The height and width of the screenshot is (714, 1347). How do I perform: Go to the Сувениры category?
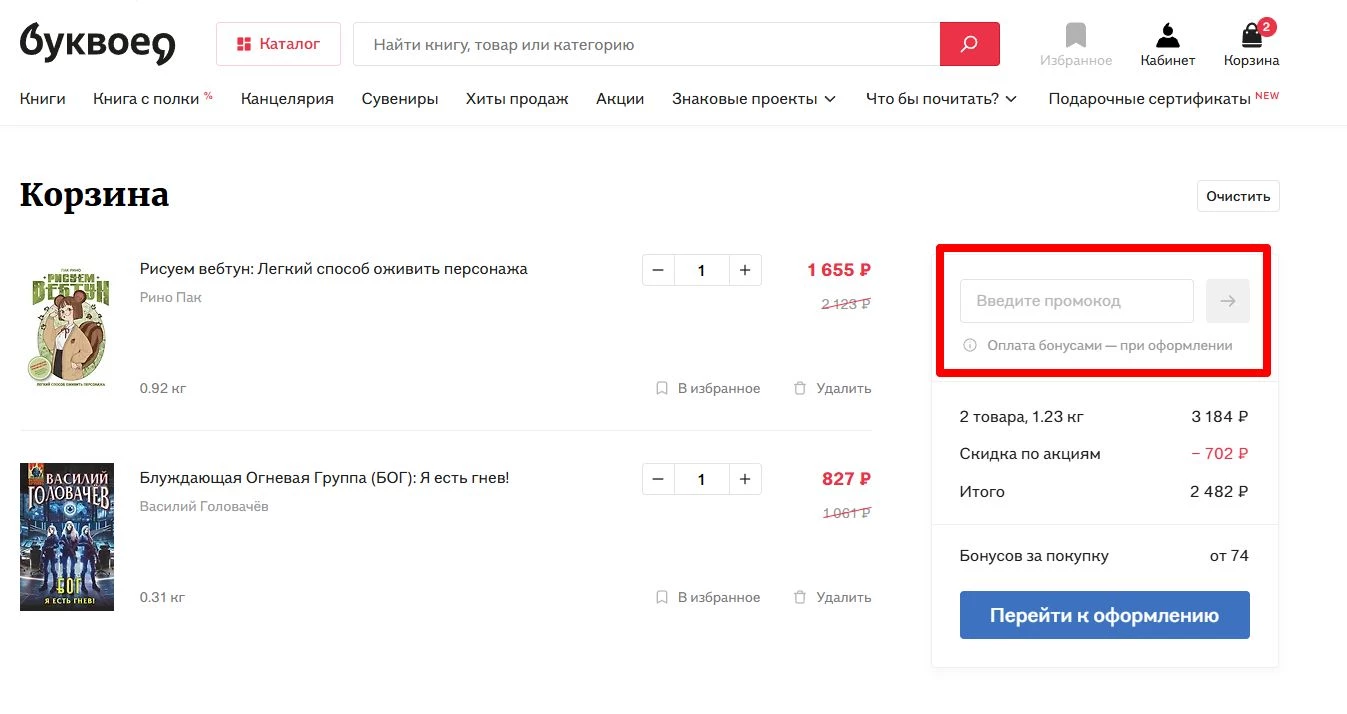[399, 99]
